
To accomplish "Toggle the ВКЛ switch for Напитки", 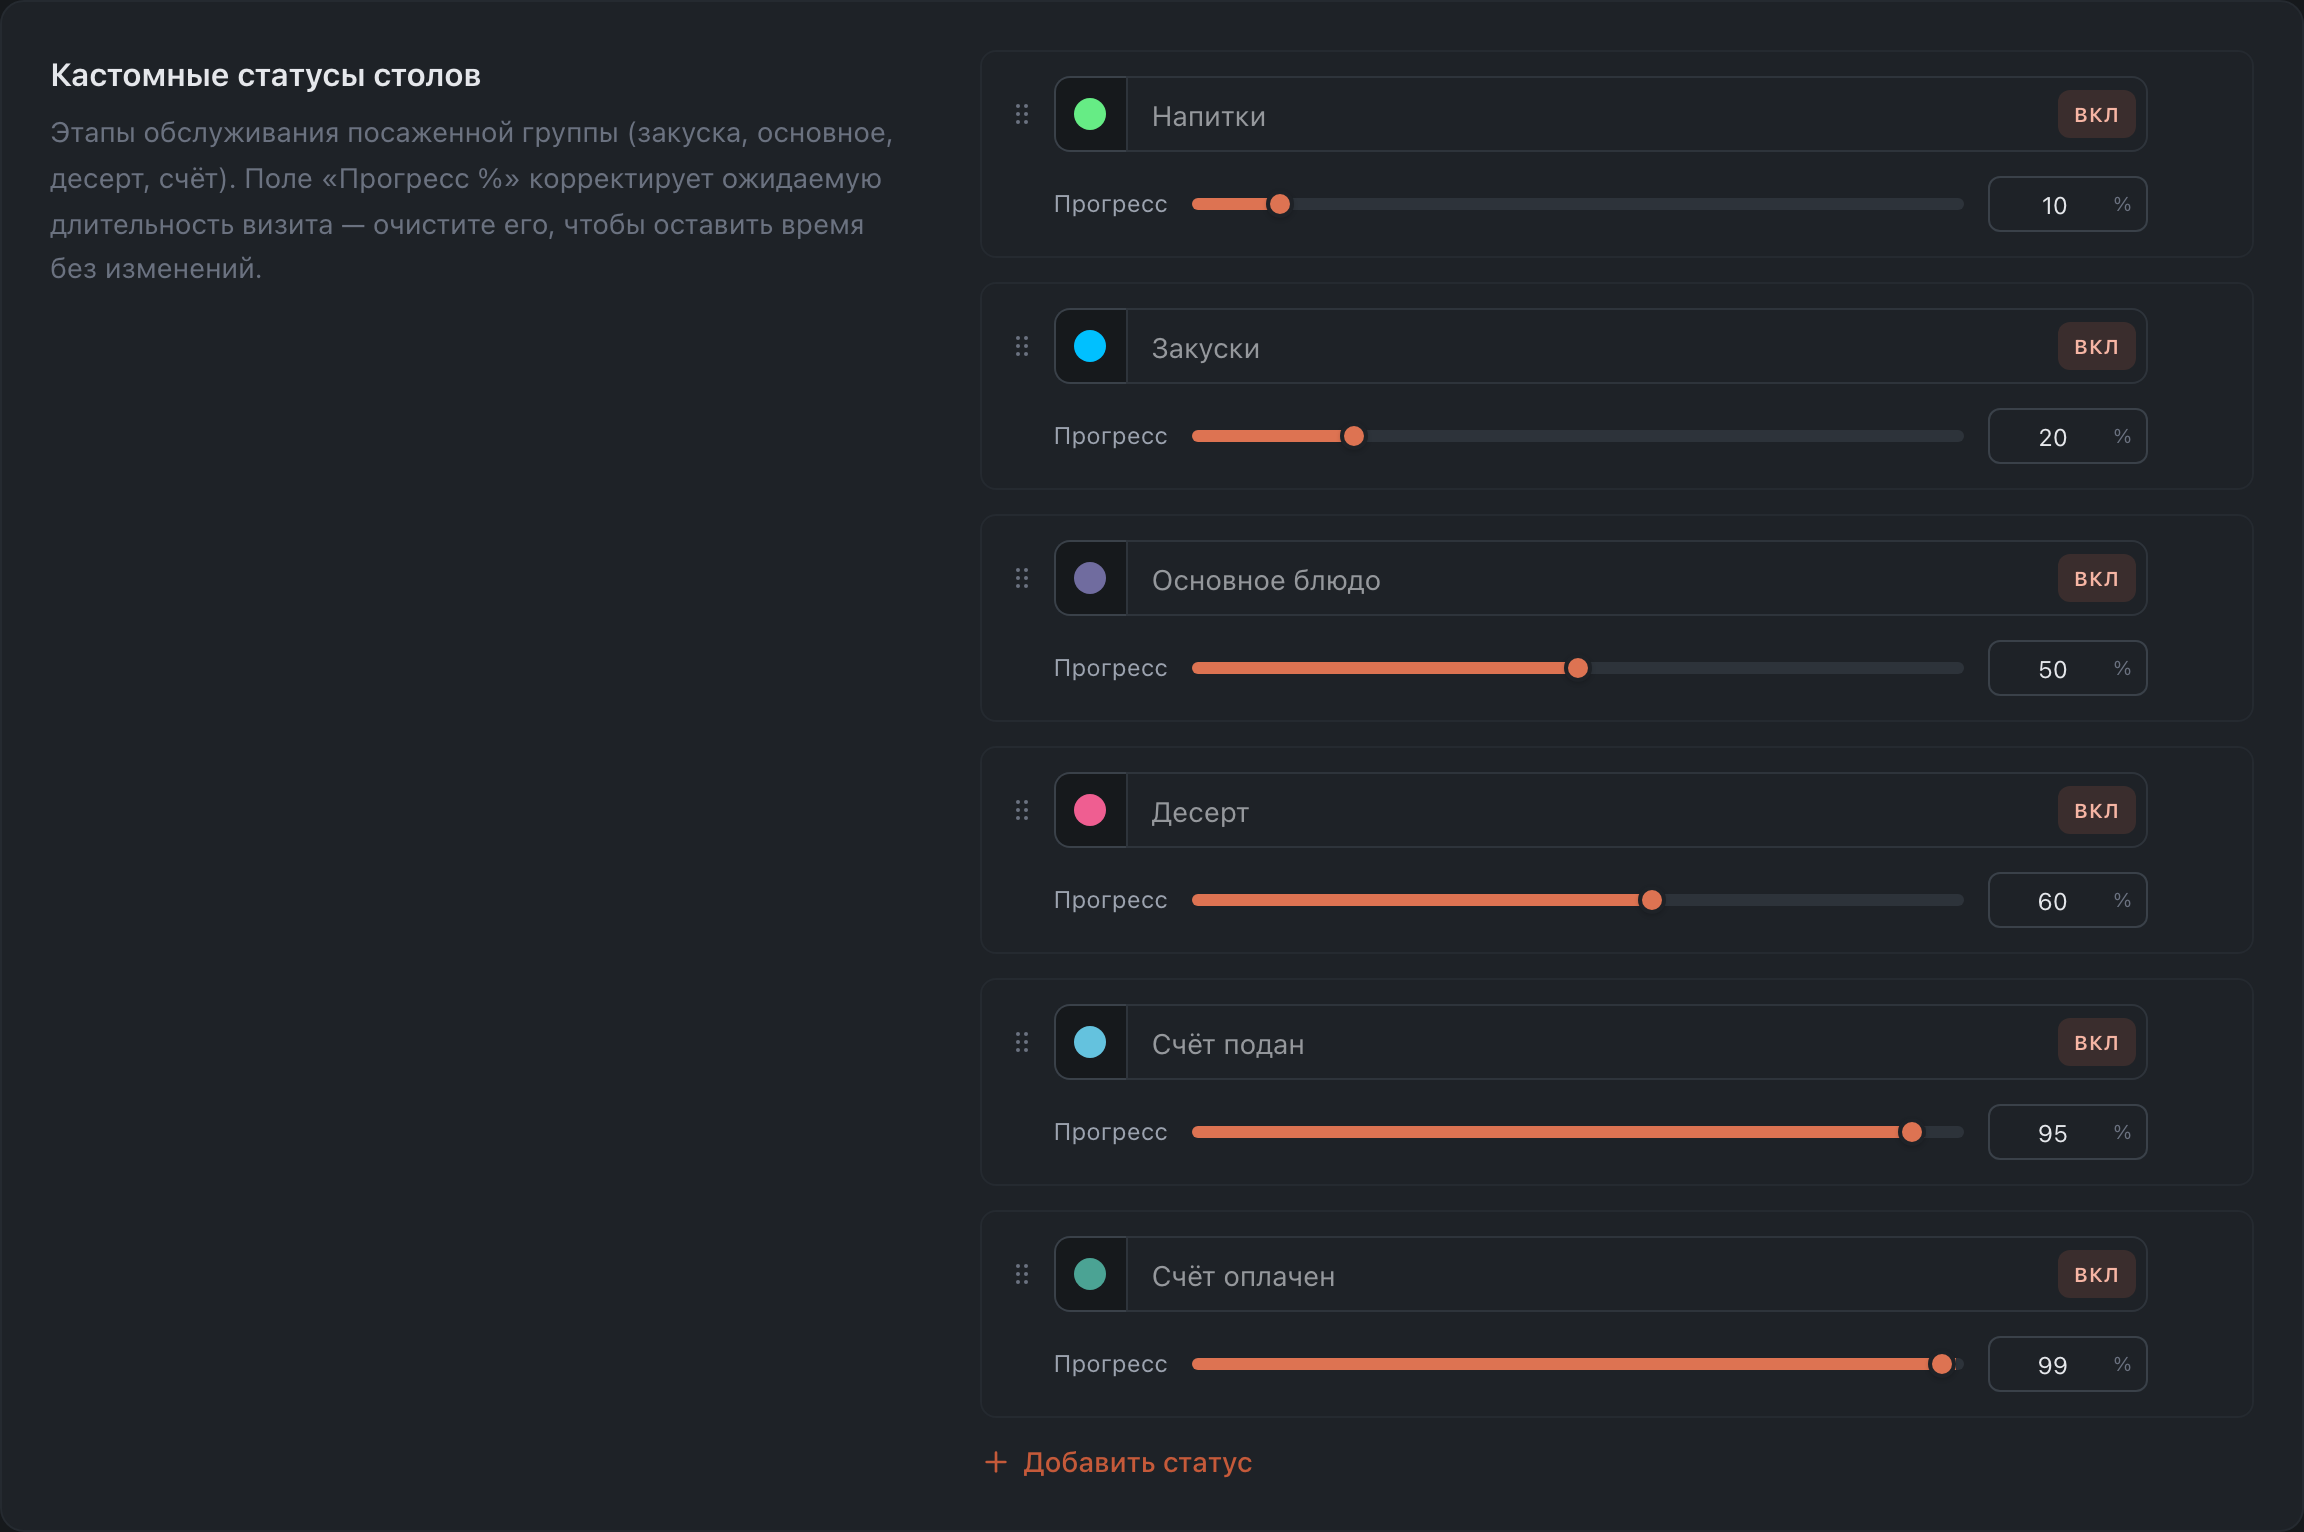I will click(x=2096, y=114).
